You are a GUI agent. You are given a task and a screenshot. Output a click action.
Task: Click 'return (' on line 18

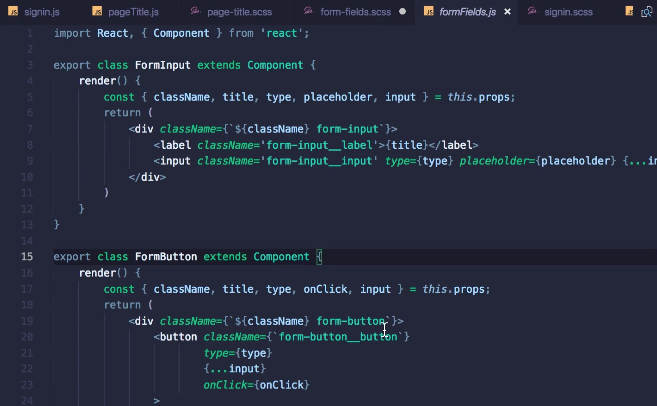point(128,305)
